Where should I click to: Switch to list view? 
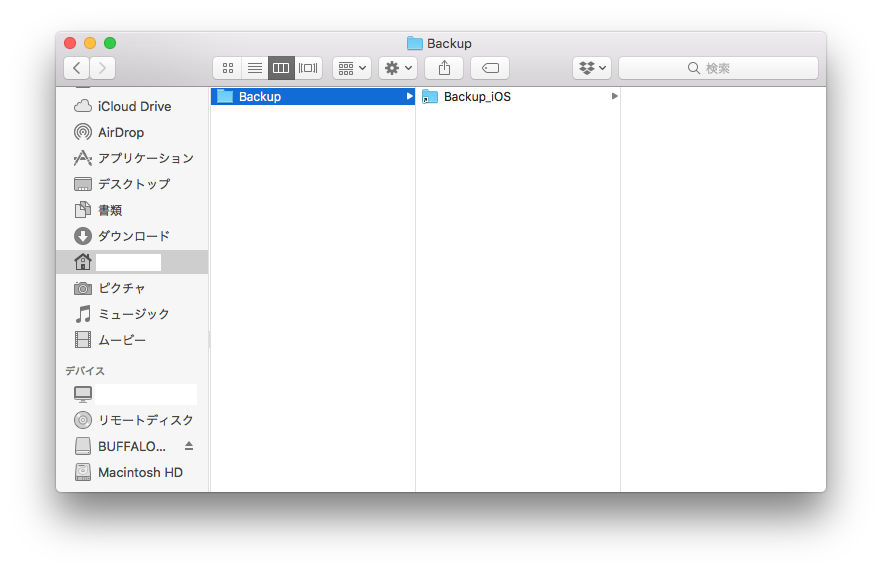(x=254, y=68)
